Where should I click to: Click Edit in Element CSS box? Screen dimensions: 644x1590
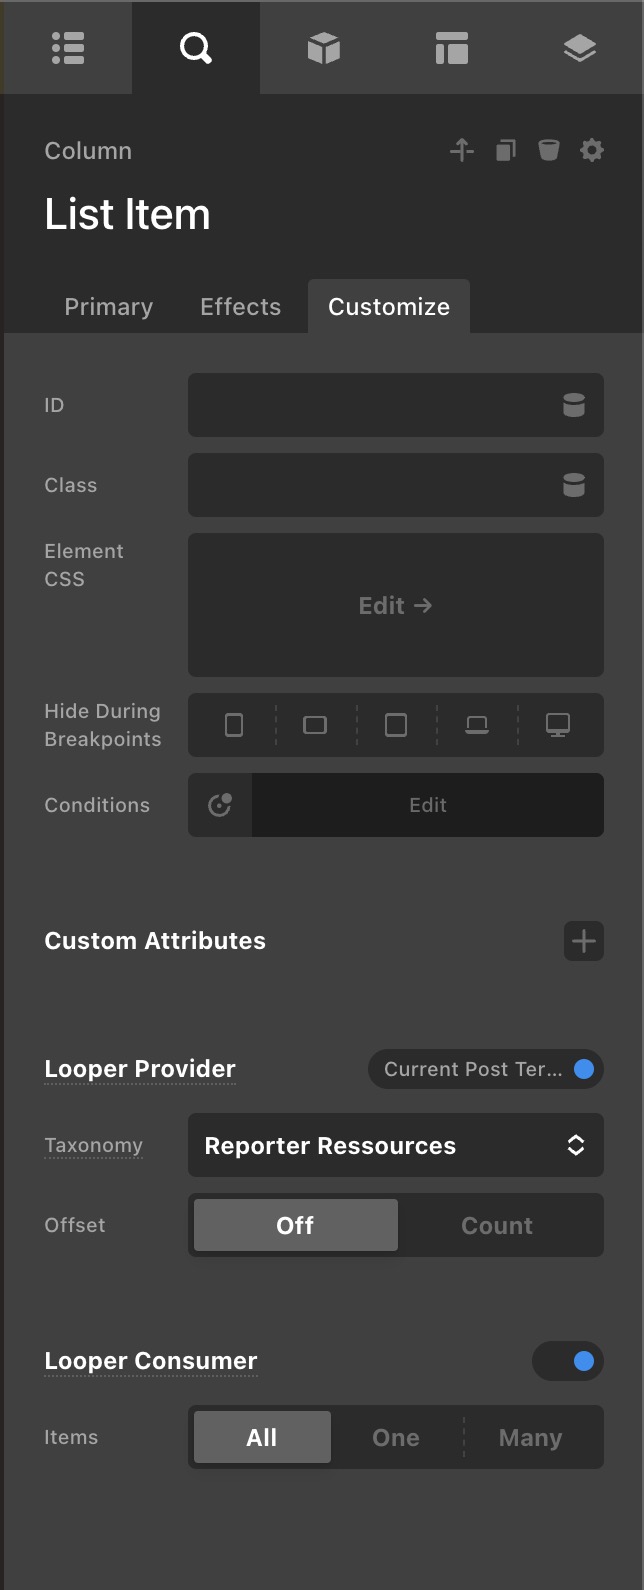(x=395, y=605)
